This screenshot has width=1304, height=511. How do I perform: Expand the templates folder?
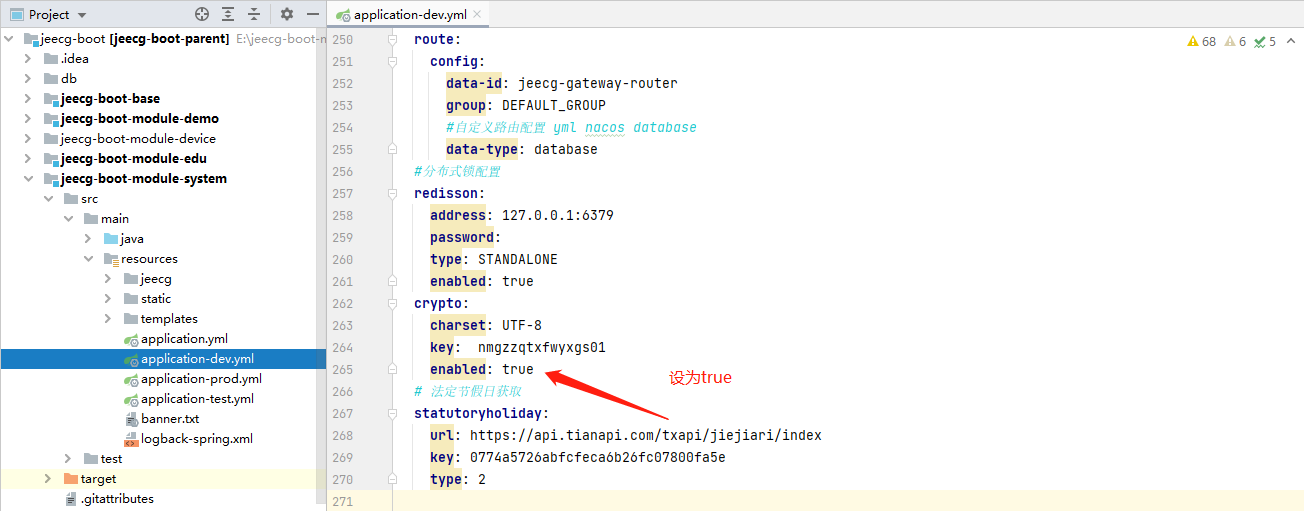coord(108,318)
